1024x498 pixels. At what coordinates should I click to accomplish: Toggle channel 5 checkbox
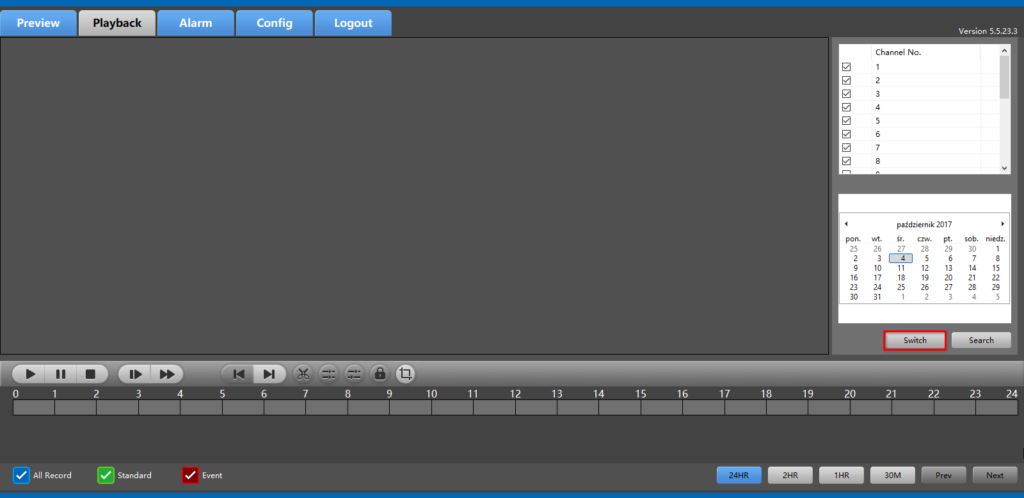[x=847, y=121]
